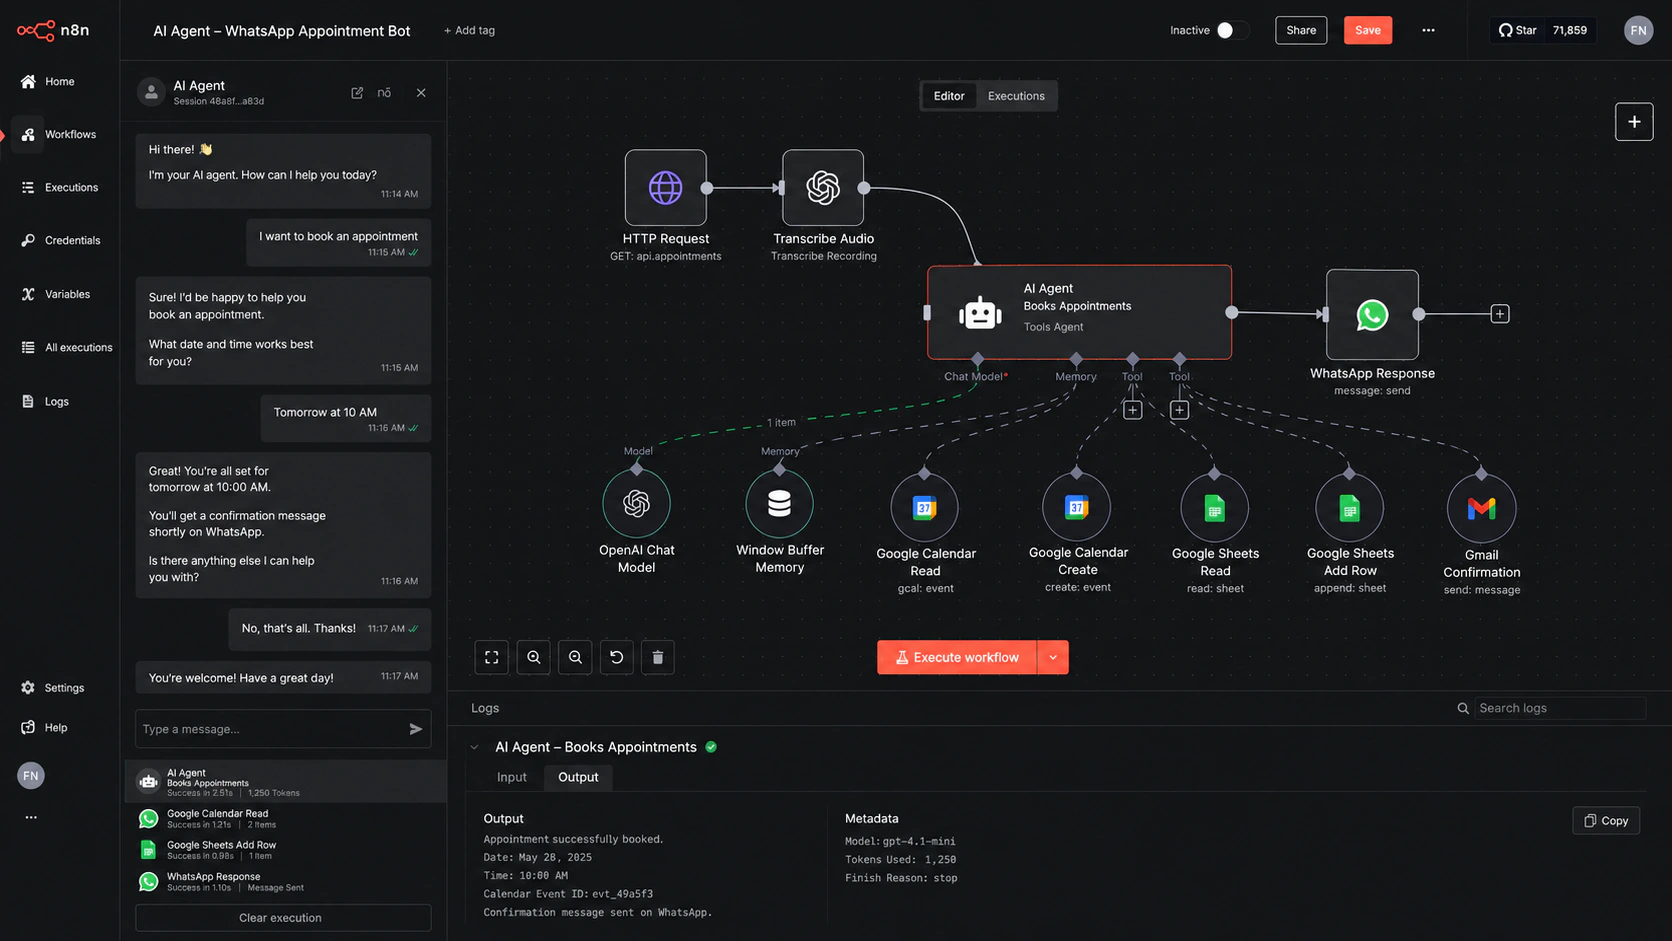Select the Google Calendar Read node
Screen dimensions: 1672x941
[x=924, y=508]
